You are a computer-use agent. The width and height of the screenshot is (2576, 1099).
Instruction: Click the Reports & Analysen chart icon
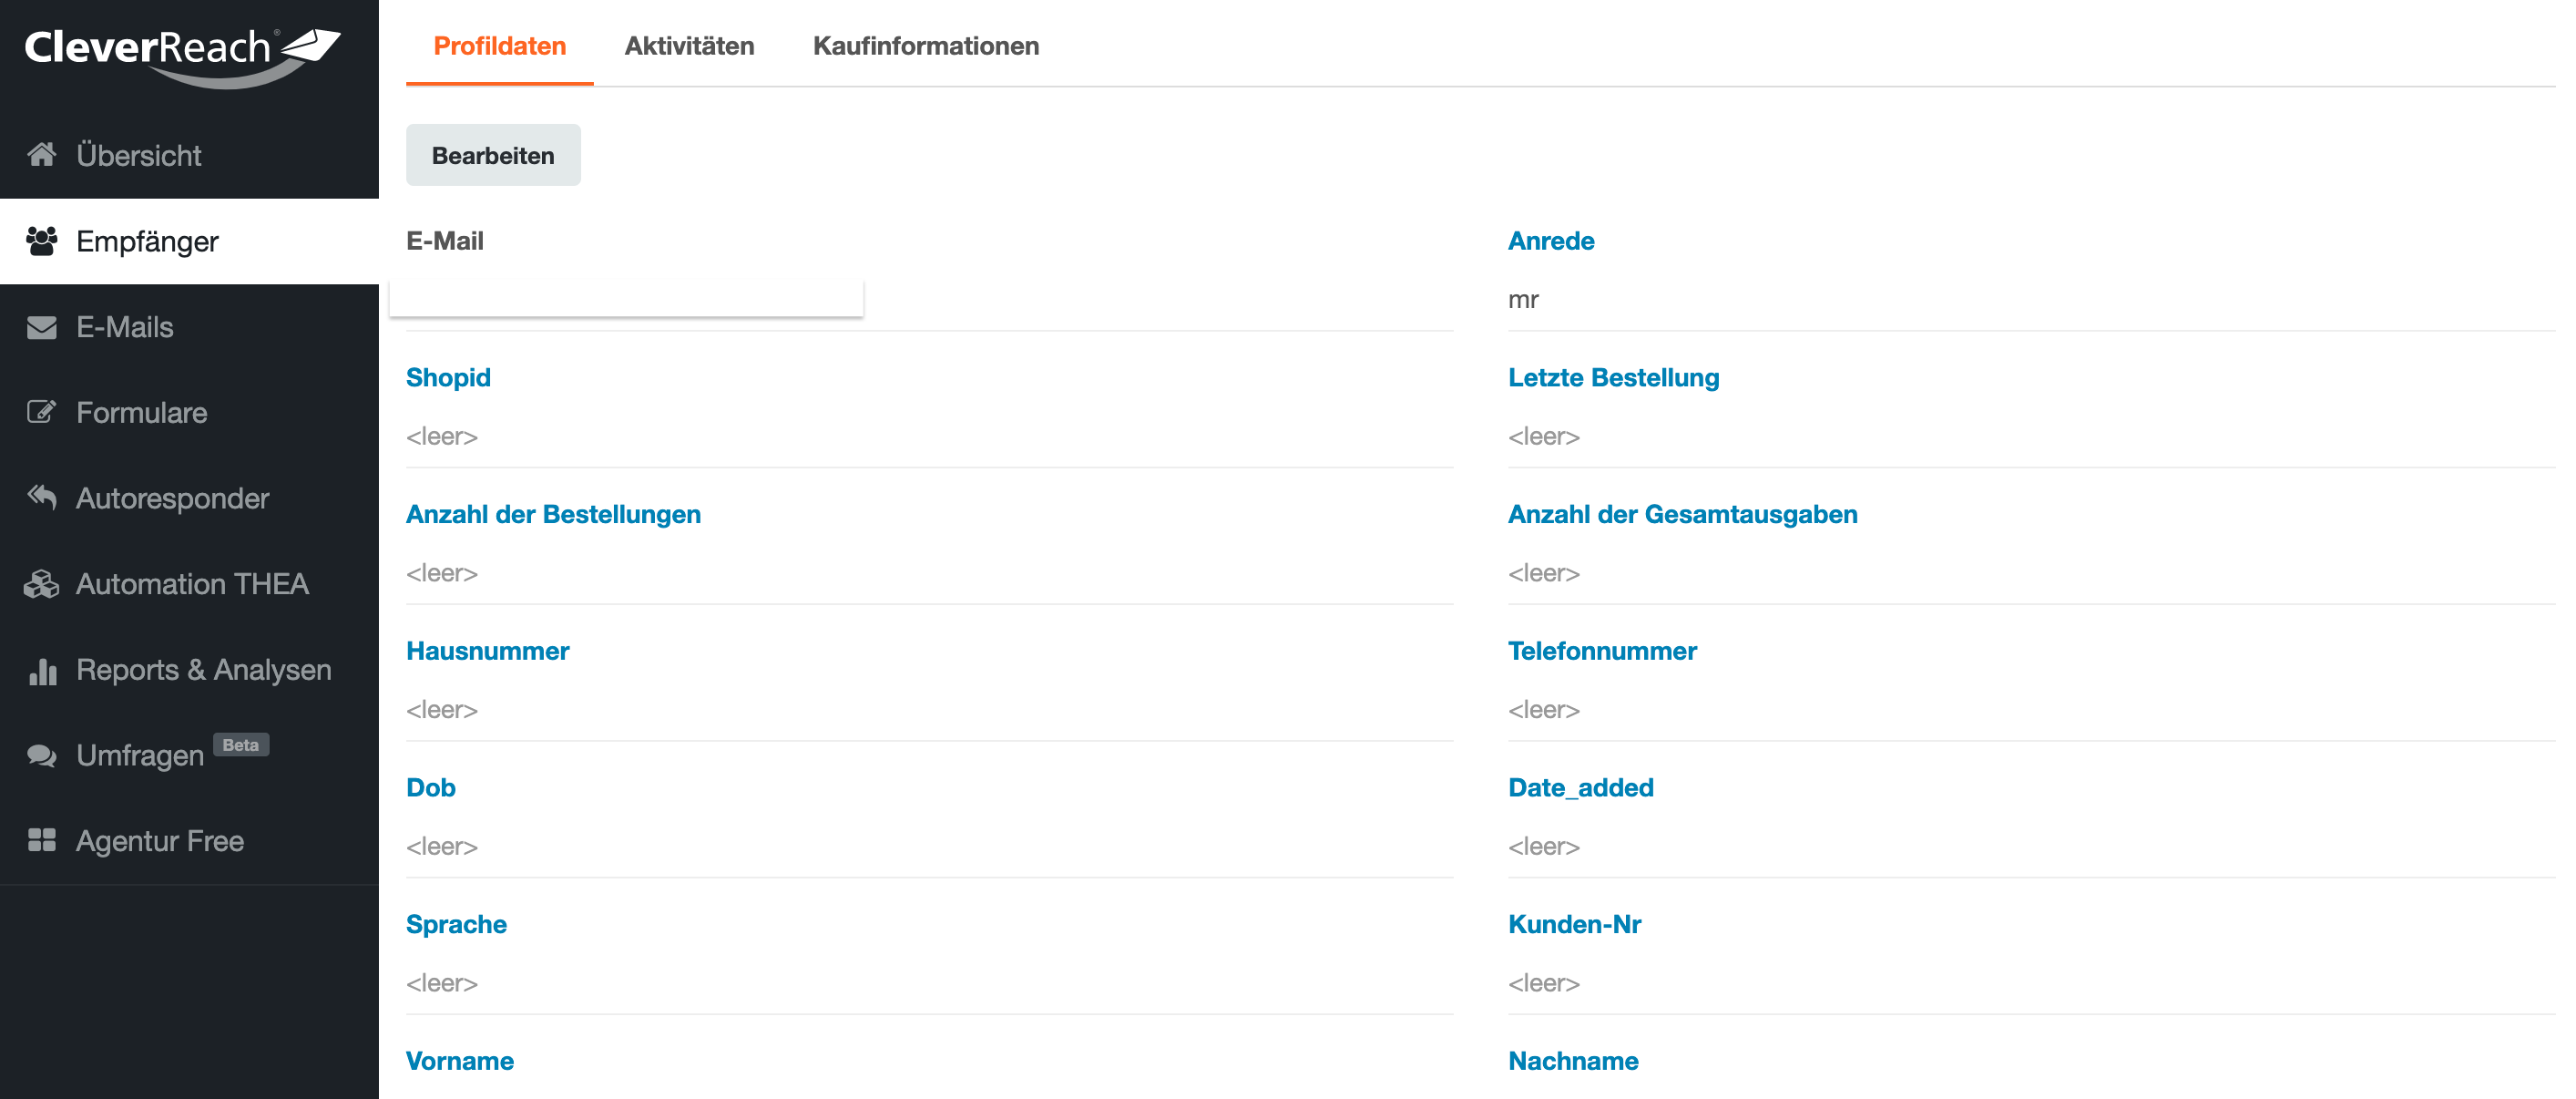(42, 670)
